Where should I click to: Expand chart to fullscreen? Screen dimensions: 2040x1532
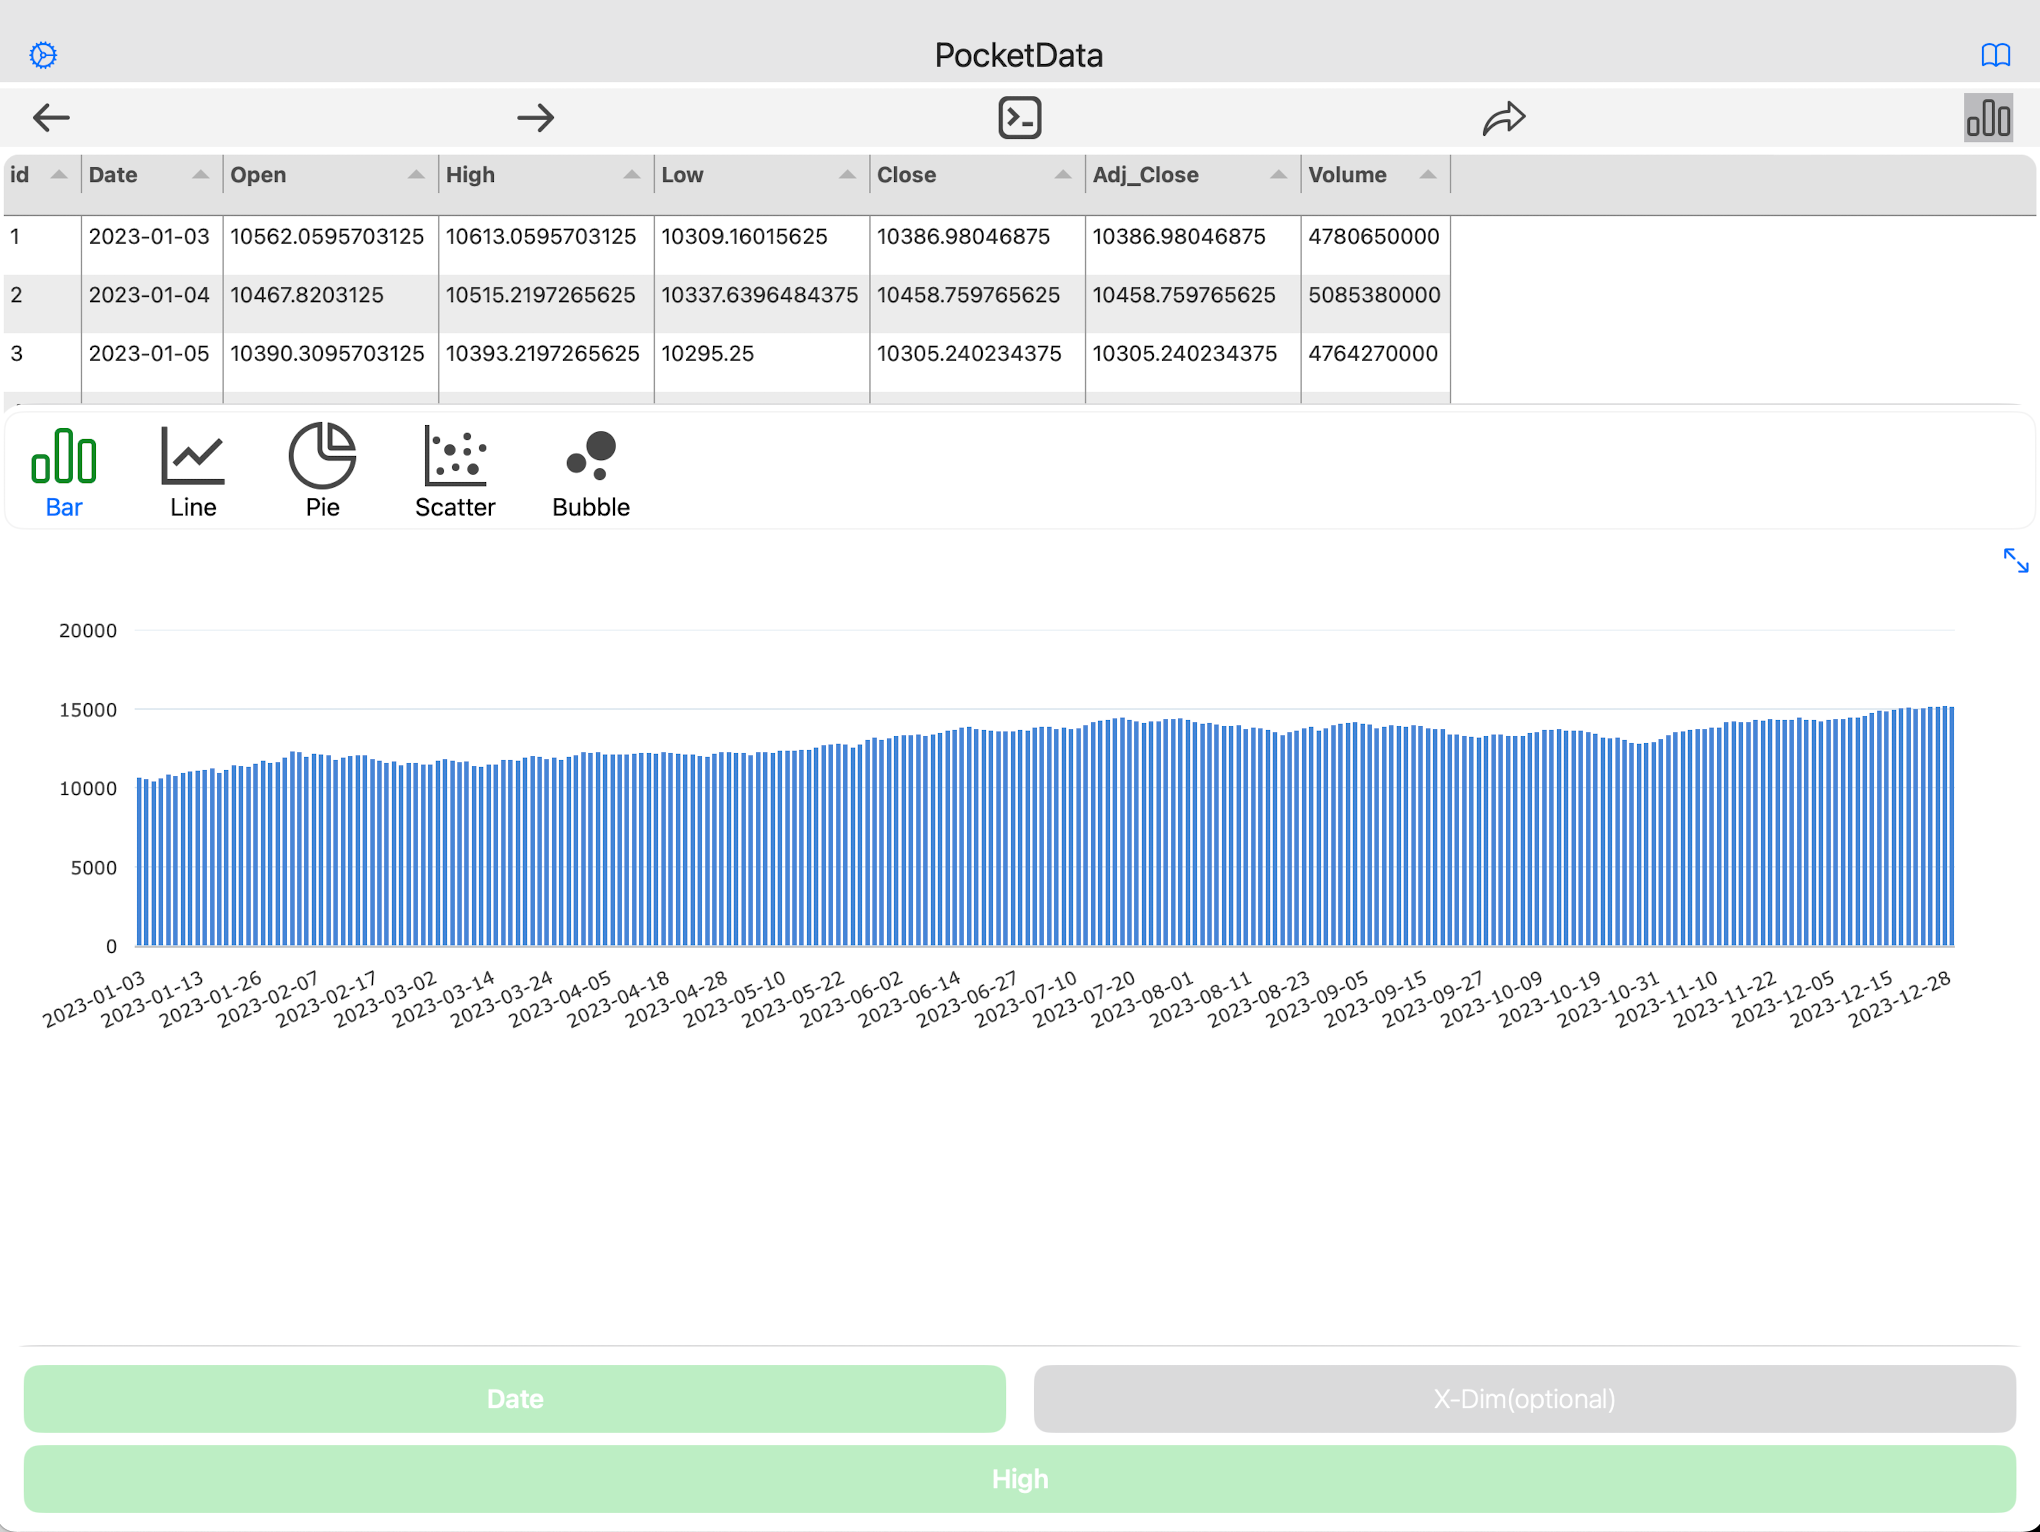pos(2015,561)
